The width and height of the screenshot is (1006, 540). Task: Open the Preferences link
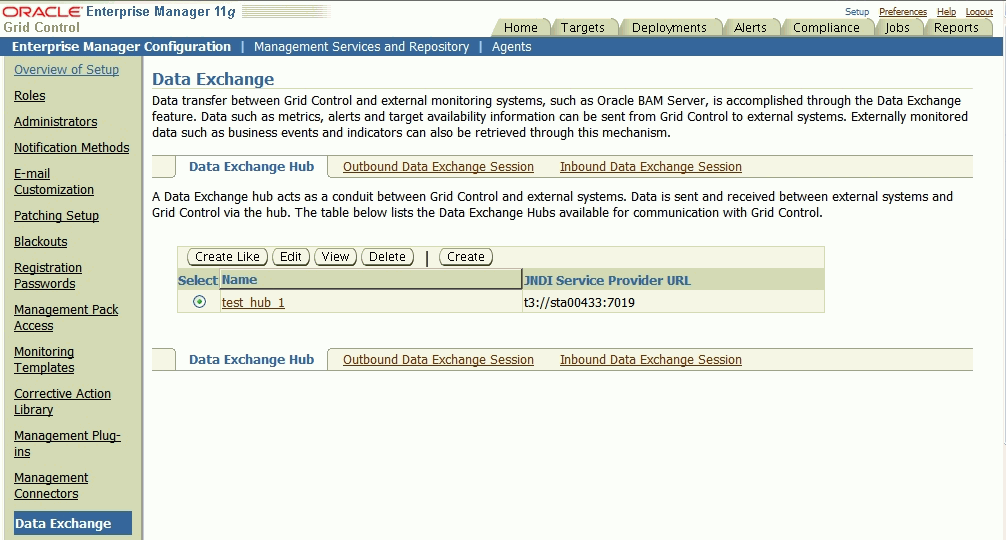(903, 12)
